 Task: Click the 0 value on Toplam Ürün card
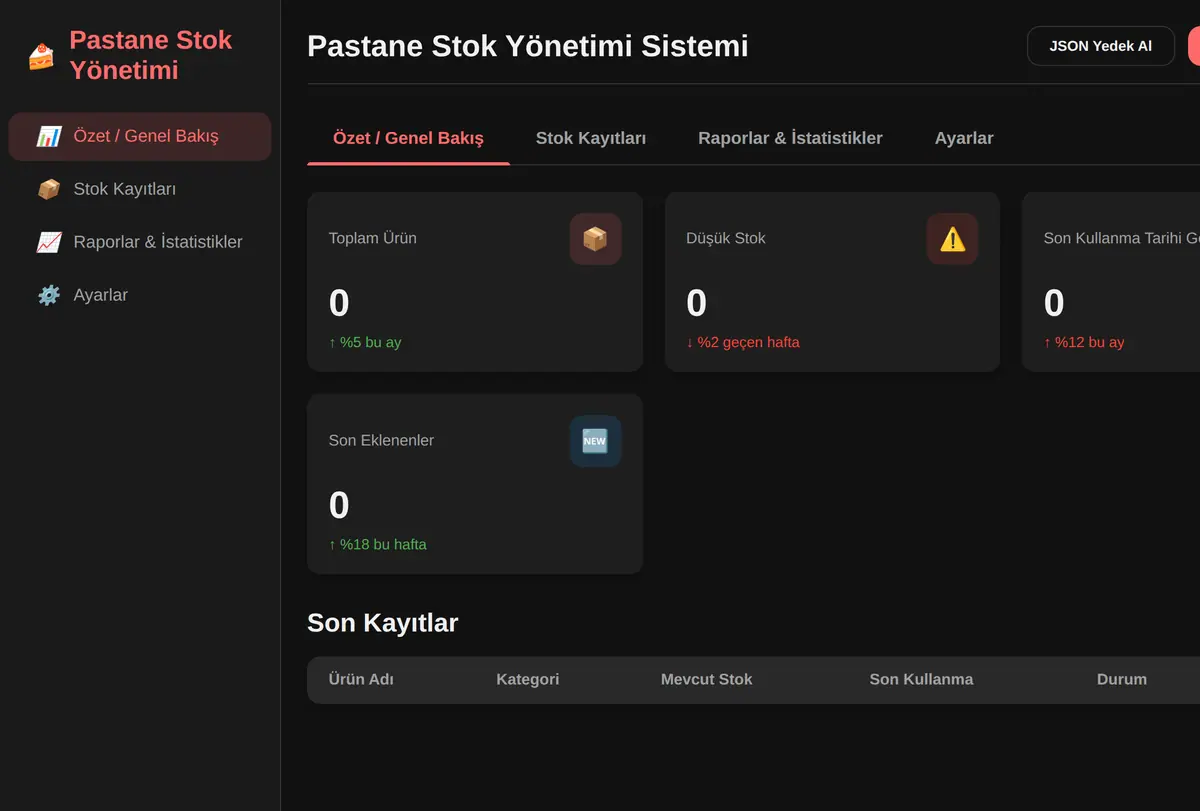pyautogui.click(x=339, y=303)
